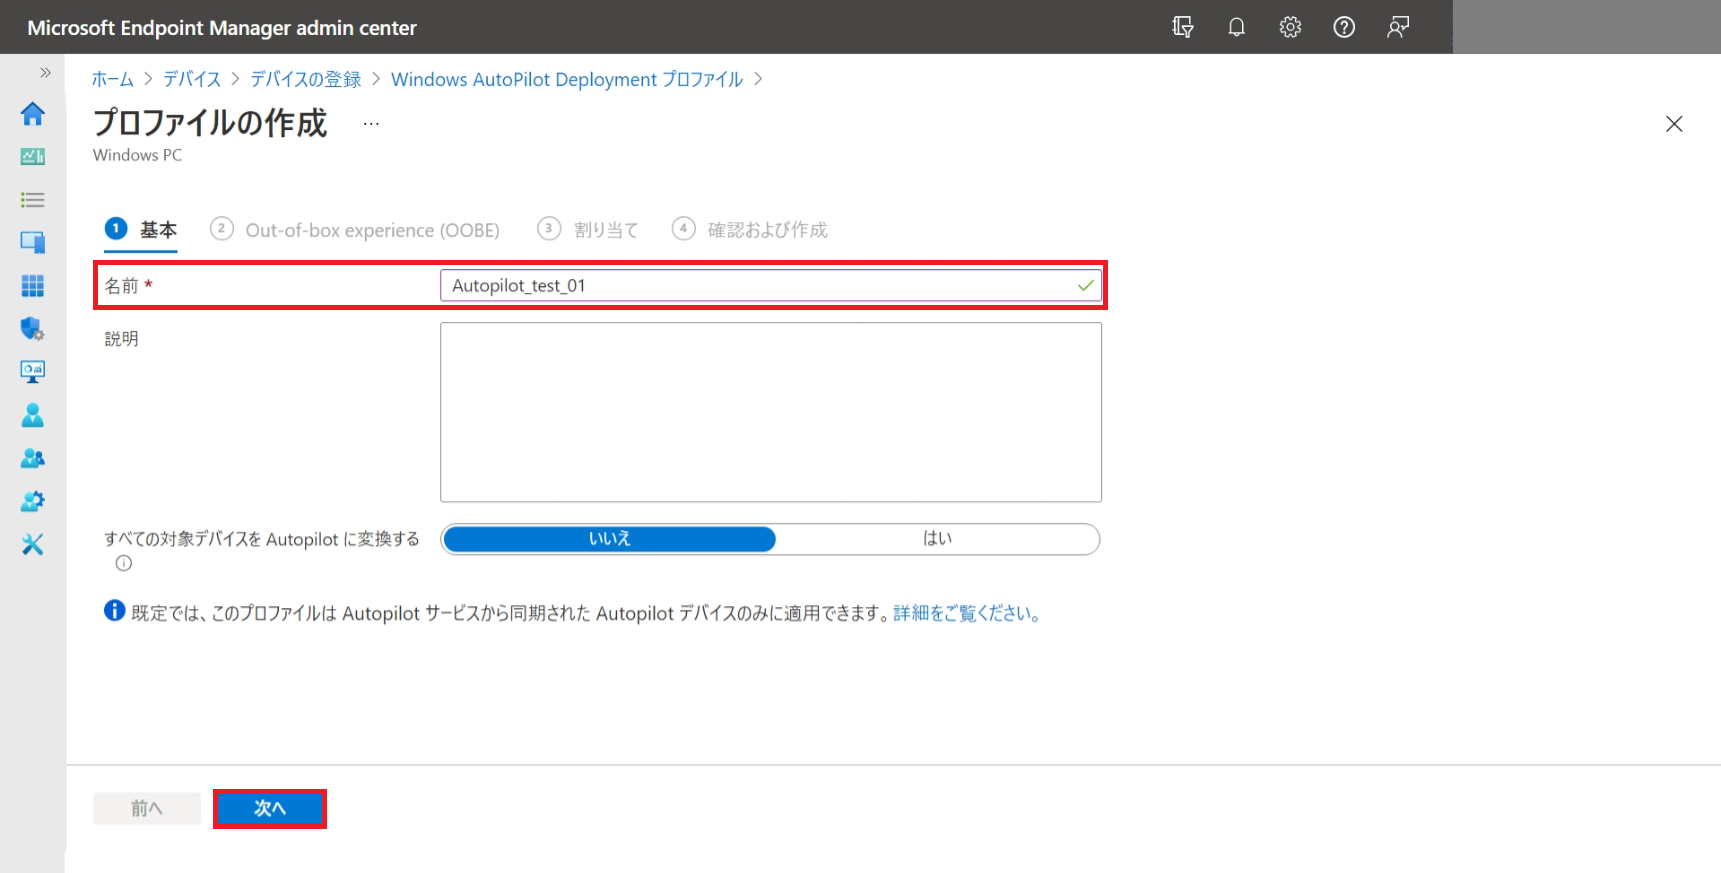Open Users icon in sidebar

33,415
